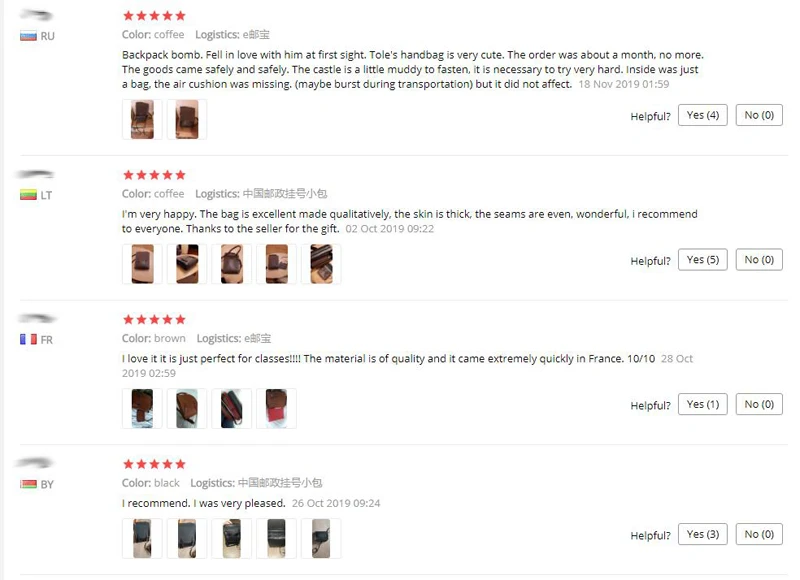Screen dimensions: 800x580
Task: Click the five-star rating on the FR review
Action: click(x=154, y=319)
